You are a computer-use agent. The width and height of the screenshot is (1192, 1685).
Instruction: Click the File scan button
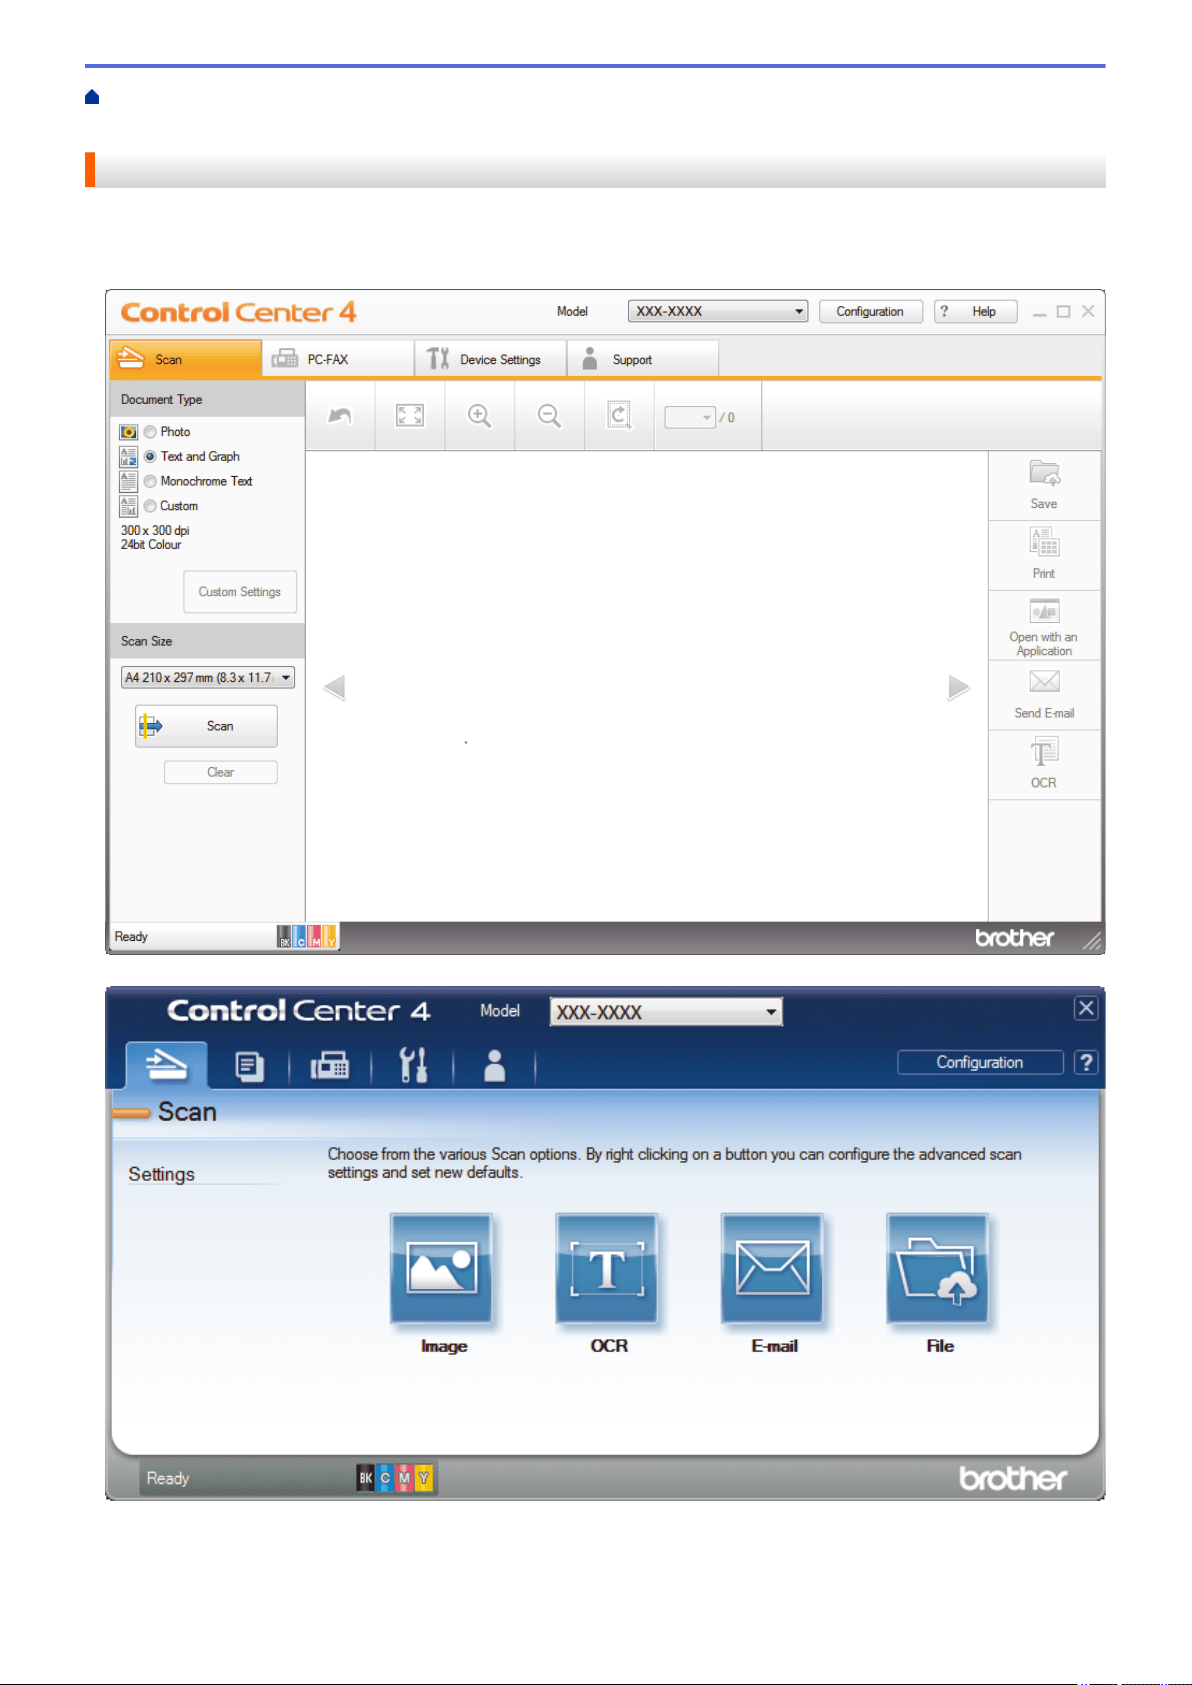tap(938, 1269)
